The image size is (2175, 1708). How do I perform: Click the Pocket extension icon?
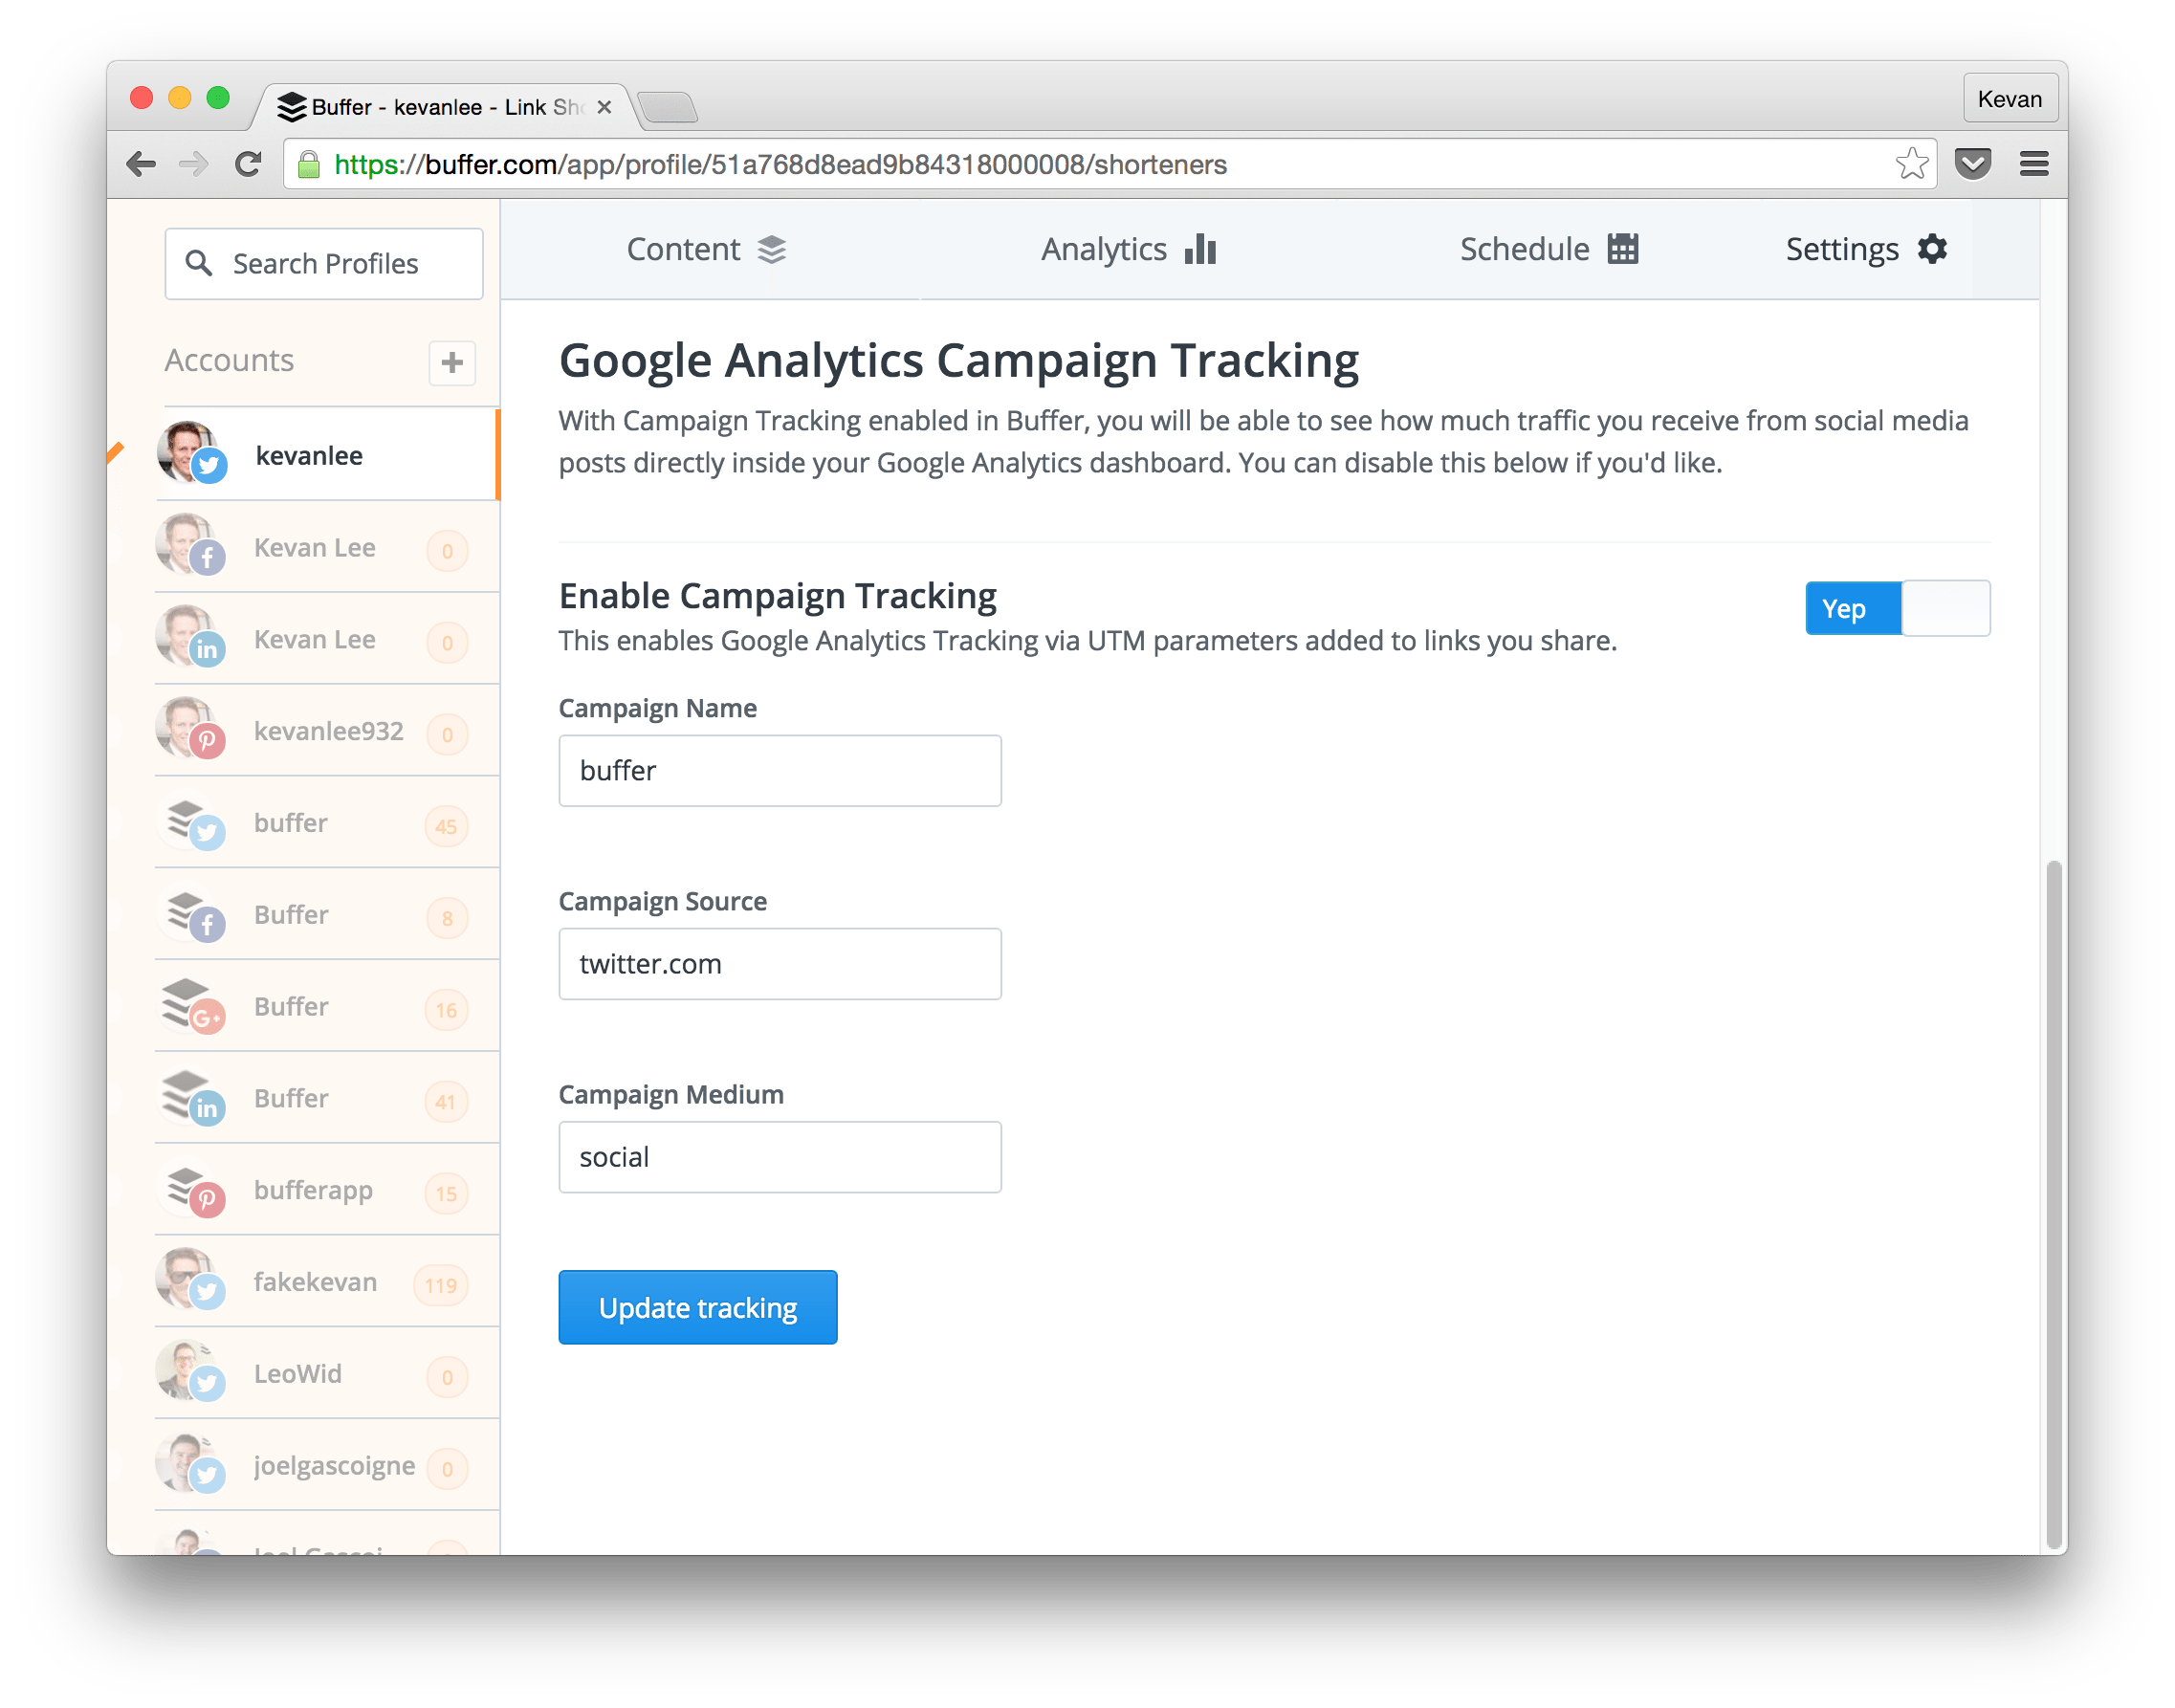click(x=1972, y=164)
